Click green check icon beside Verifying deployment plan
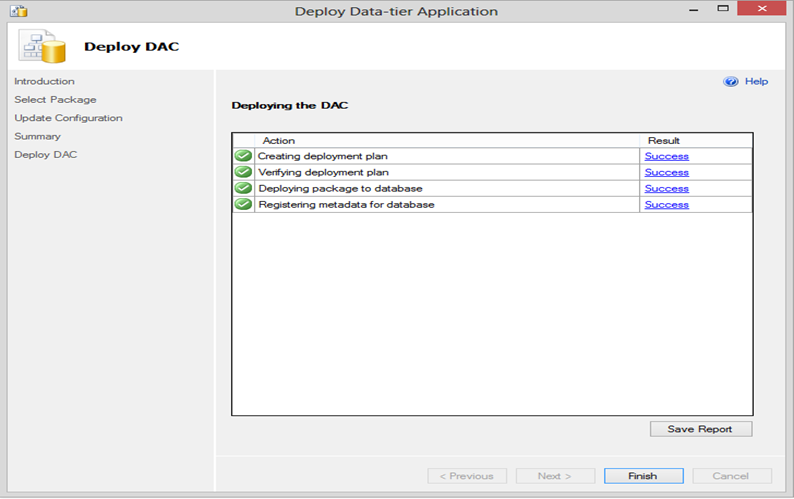Viewport: 794px width, 499px height. point(243,172)
